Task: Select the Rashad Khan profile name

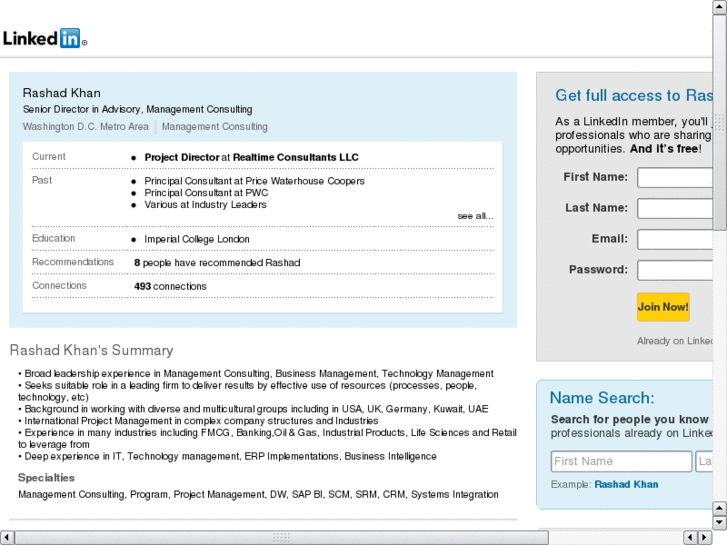Action: (x=62, y=93)
